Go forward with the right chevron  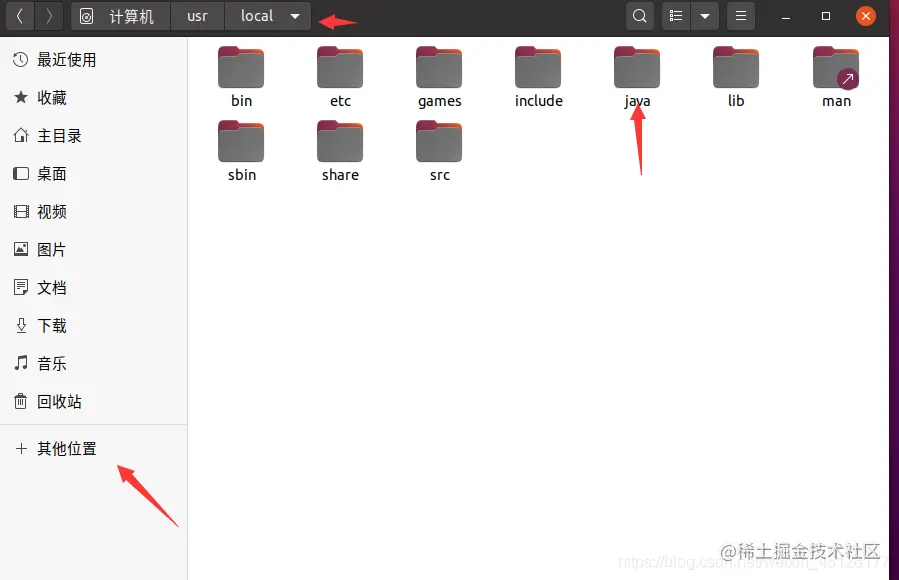click(49, 16)
